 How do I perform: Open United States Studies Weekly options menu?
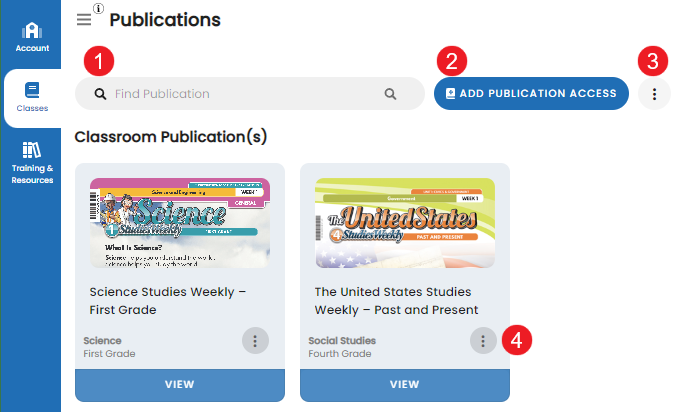click(x=483, y=341)
